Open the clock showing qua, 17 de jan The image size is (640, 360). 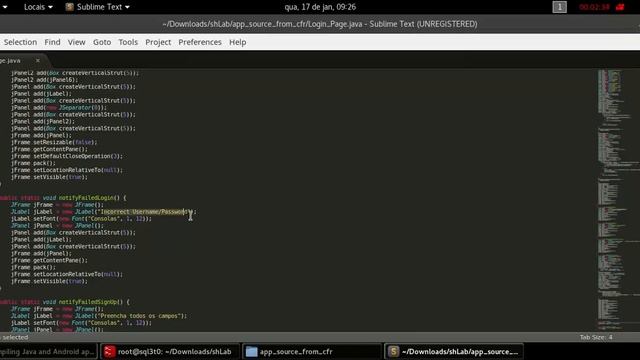tap(320, 7)
